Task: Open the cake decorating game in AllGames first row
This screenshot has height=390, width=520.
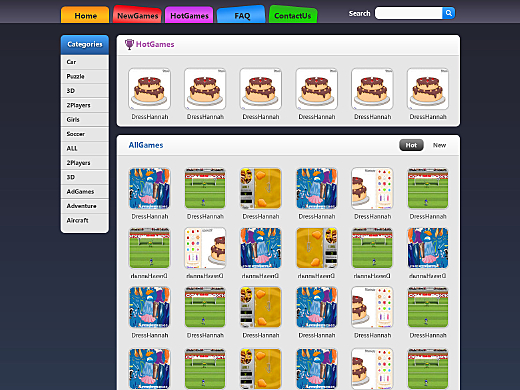Action: 372,189
